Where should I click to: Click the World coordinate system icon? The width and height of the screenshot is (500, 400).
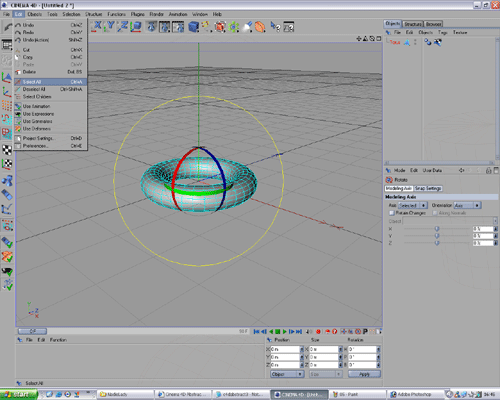coord(136,26)
